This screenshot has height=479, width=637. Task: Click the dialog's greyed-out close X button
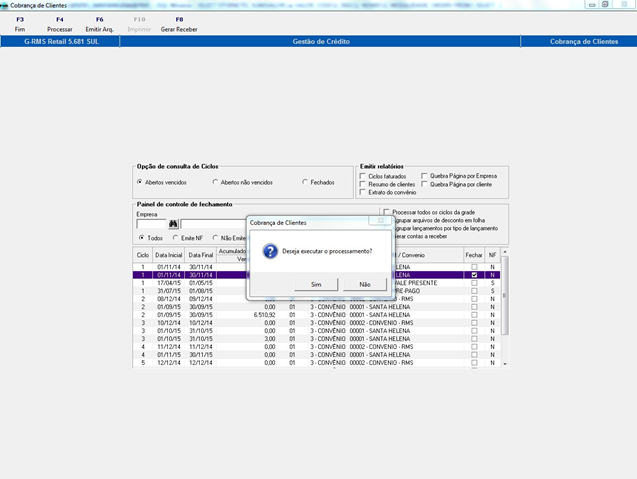[381, 220]
